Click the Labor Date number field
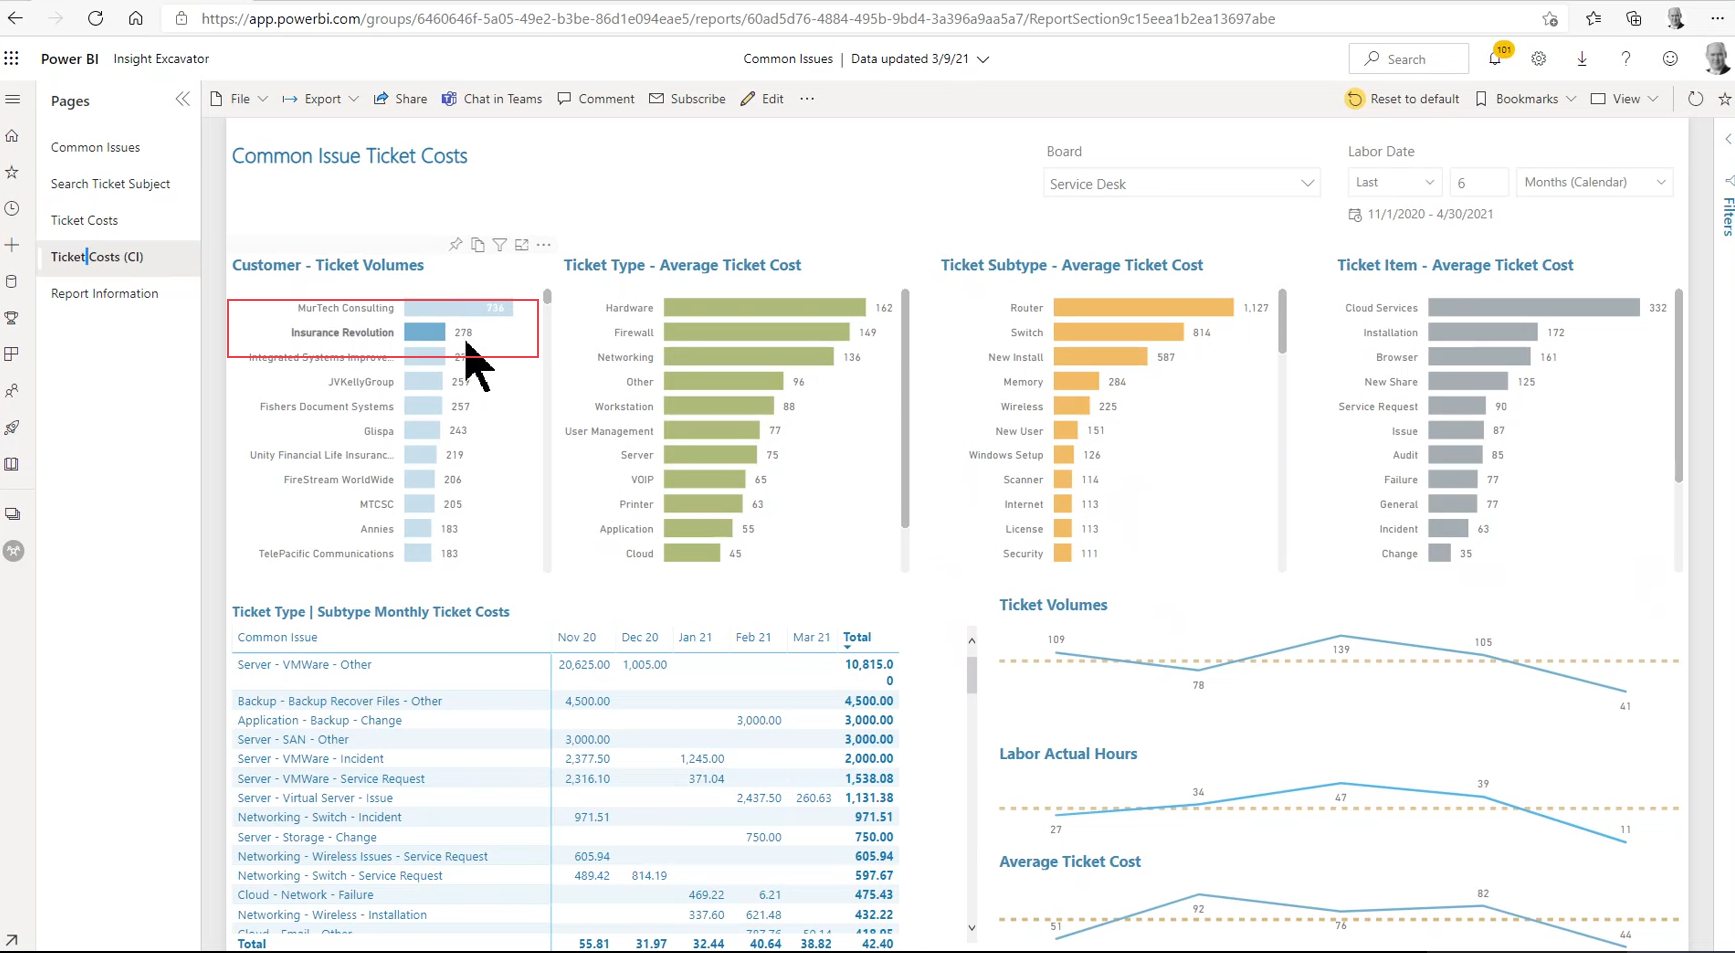 tap(1479, 182)
